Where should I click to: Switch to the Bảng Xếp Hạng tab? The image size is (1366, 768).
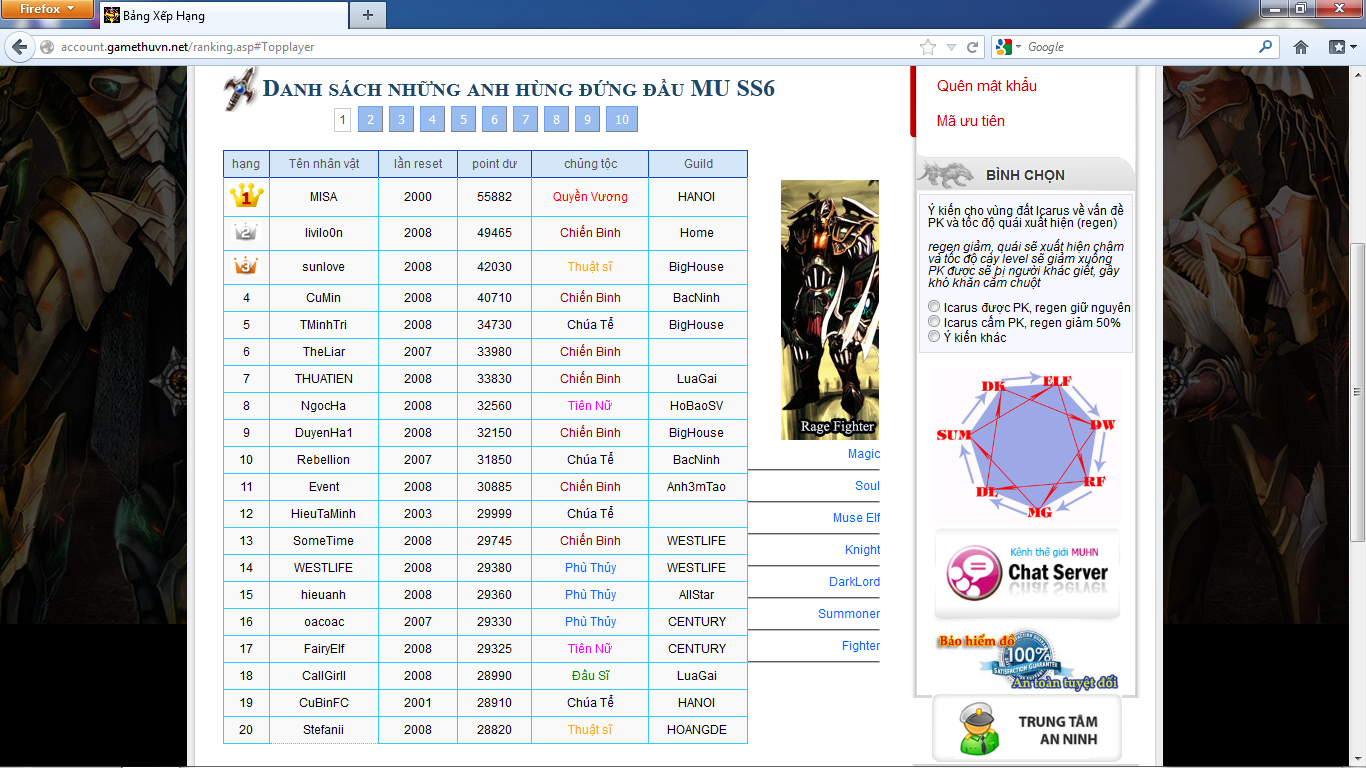pyautogui.click(x=223, y=15)
